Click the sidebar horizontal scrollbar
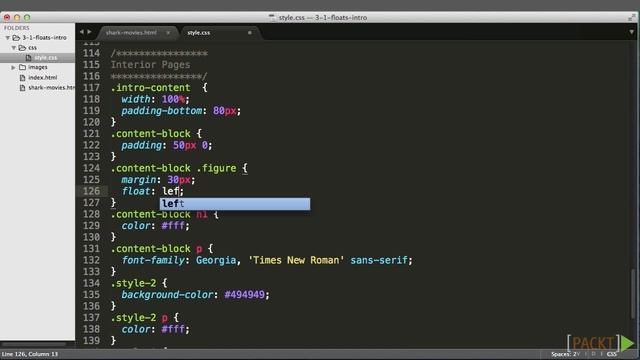Viewport: 640px width, 360px height. click(34, 344)
